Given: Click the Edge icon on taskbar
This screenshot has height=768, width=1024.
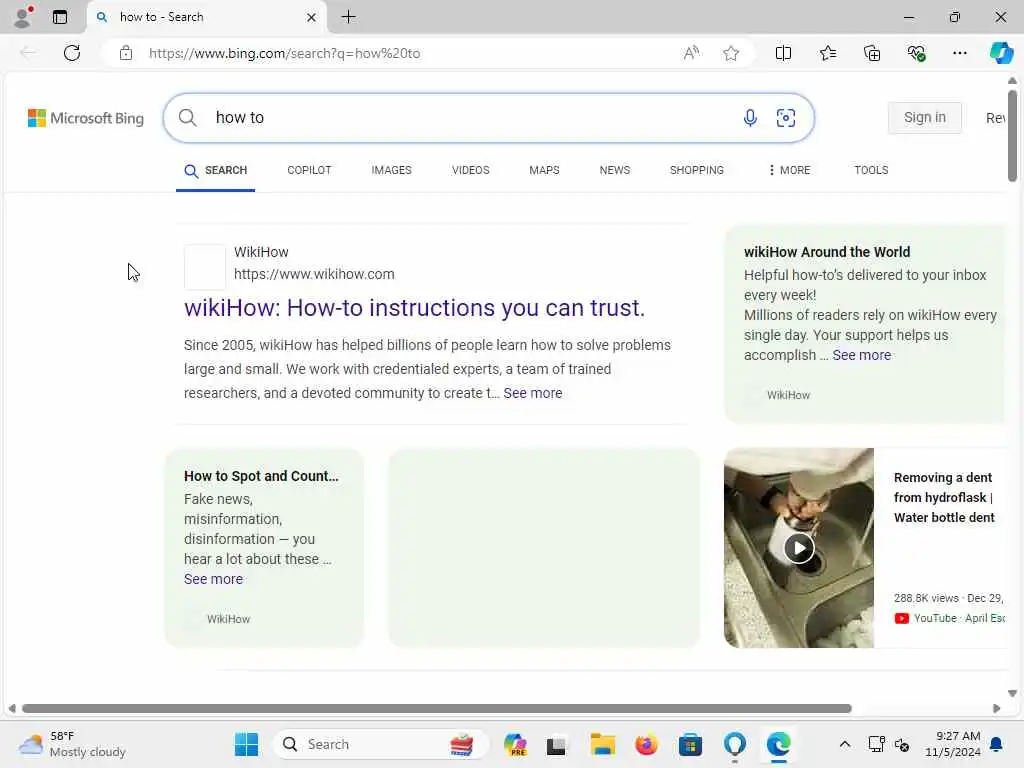Looking at the screenshot, I should (x=778, y=744).
